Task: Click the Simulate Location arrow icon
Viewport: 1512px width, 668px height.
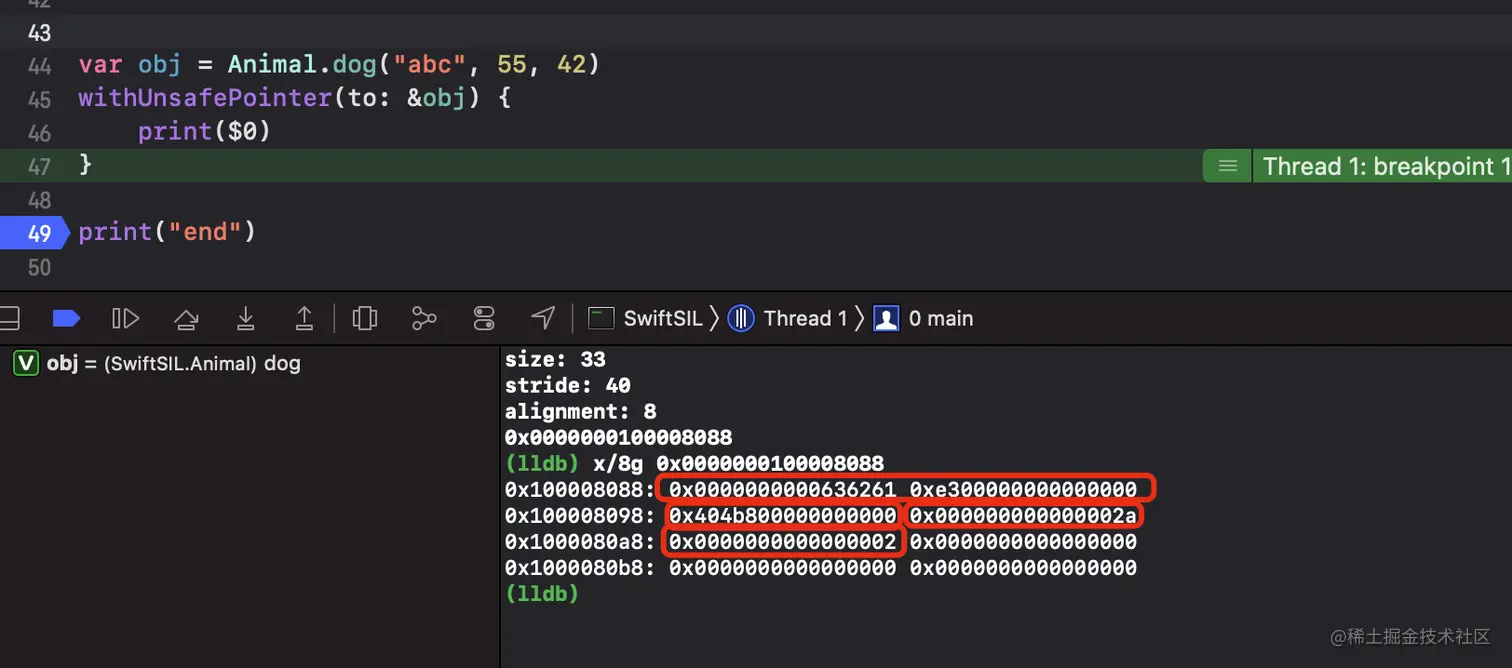Action: (543, 318)
